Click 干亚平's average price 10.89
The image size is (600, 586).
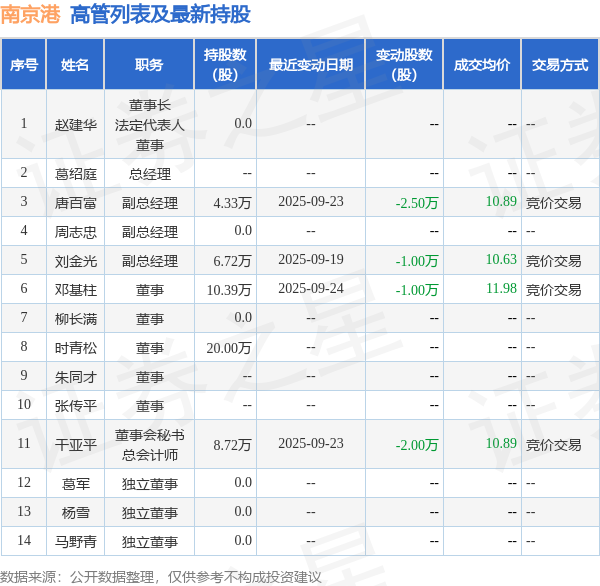(501, 444)
